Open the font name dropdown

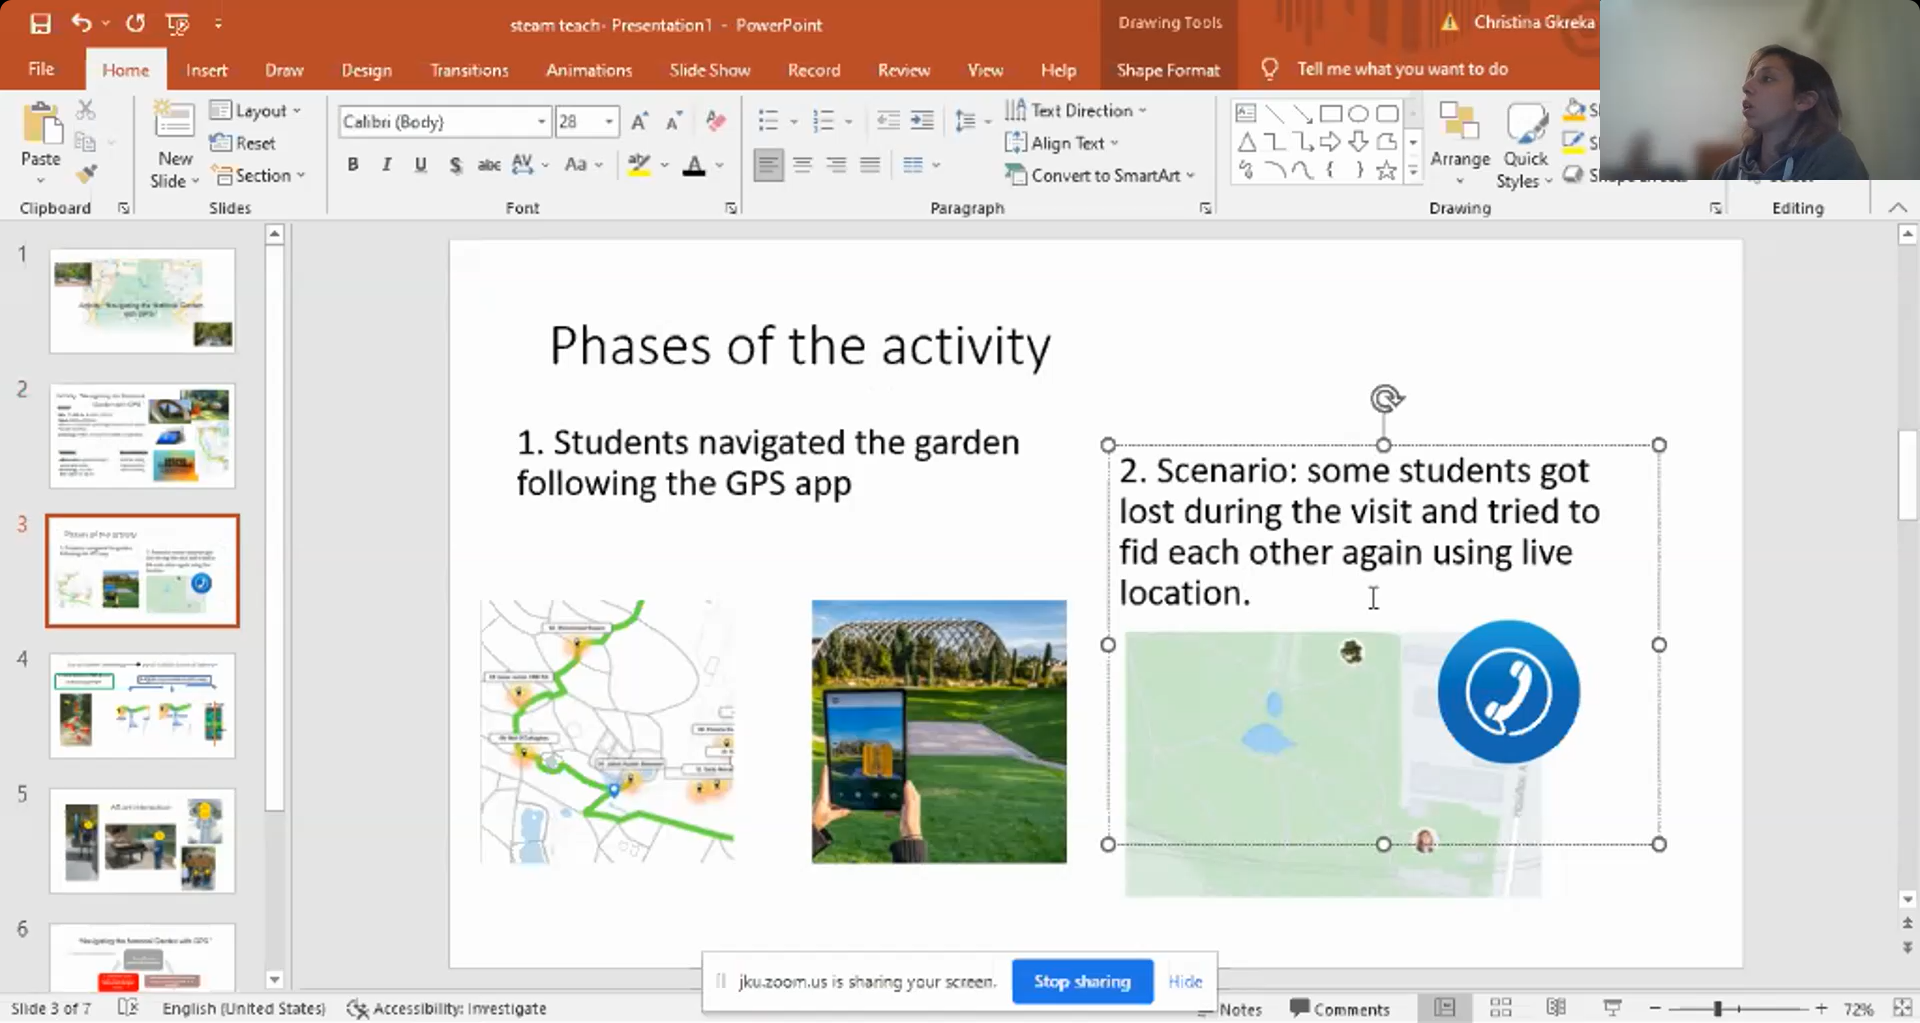541,121
